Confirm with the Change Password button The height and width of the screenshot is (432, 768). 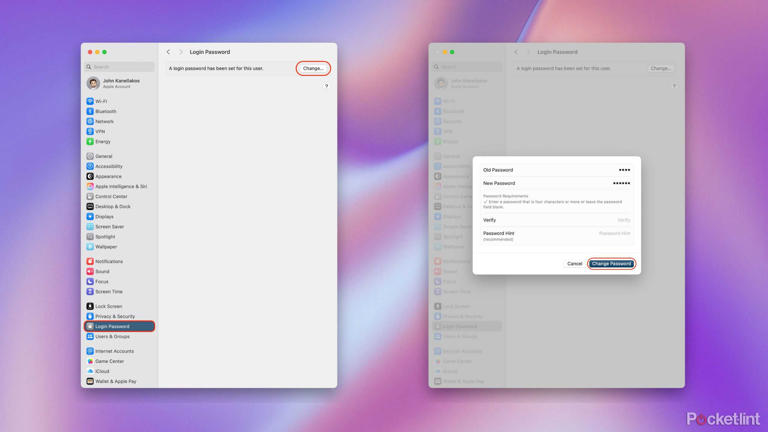pyautogui.click(x=611, y=264)
